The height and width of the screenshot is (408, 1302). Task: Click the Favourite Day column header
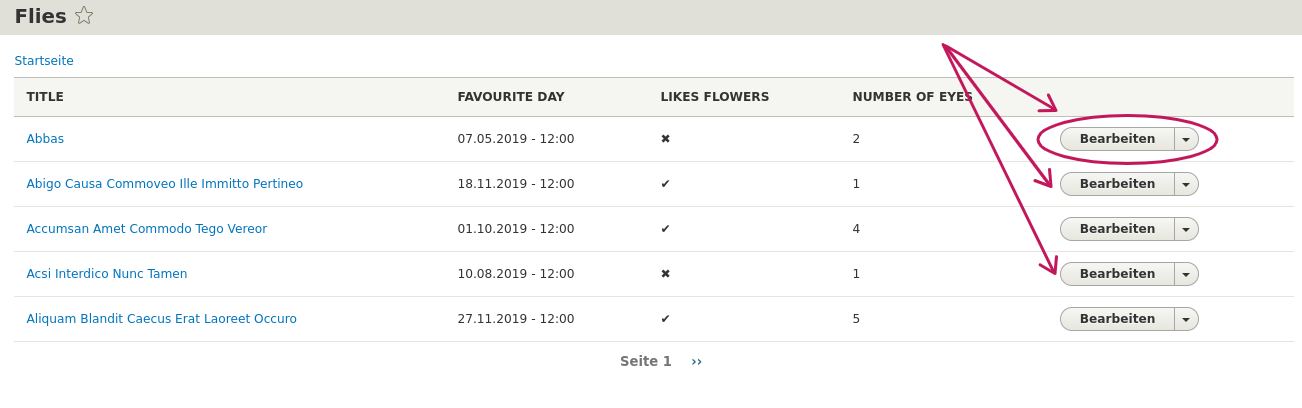pyautogui.click(x=511, y=97)
